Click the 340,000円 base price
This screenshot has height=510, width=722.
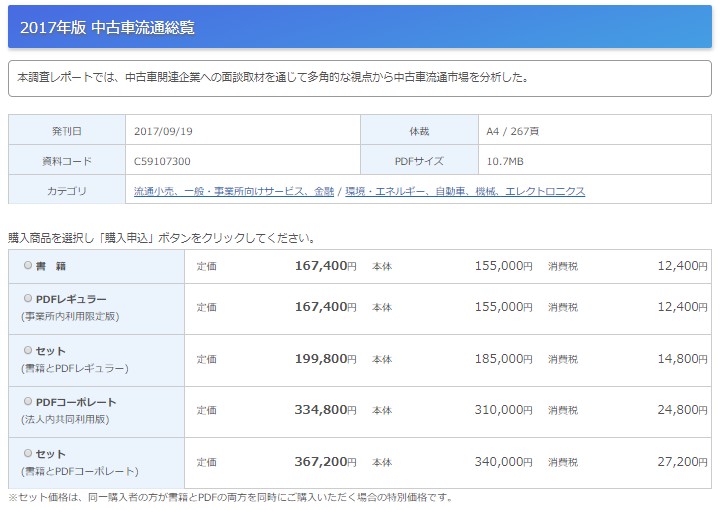504,461
